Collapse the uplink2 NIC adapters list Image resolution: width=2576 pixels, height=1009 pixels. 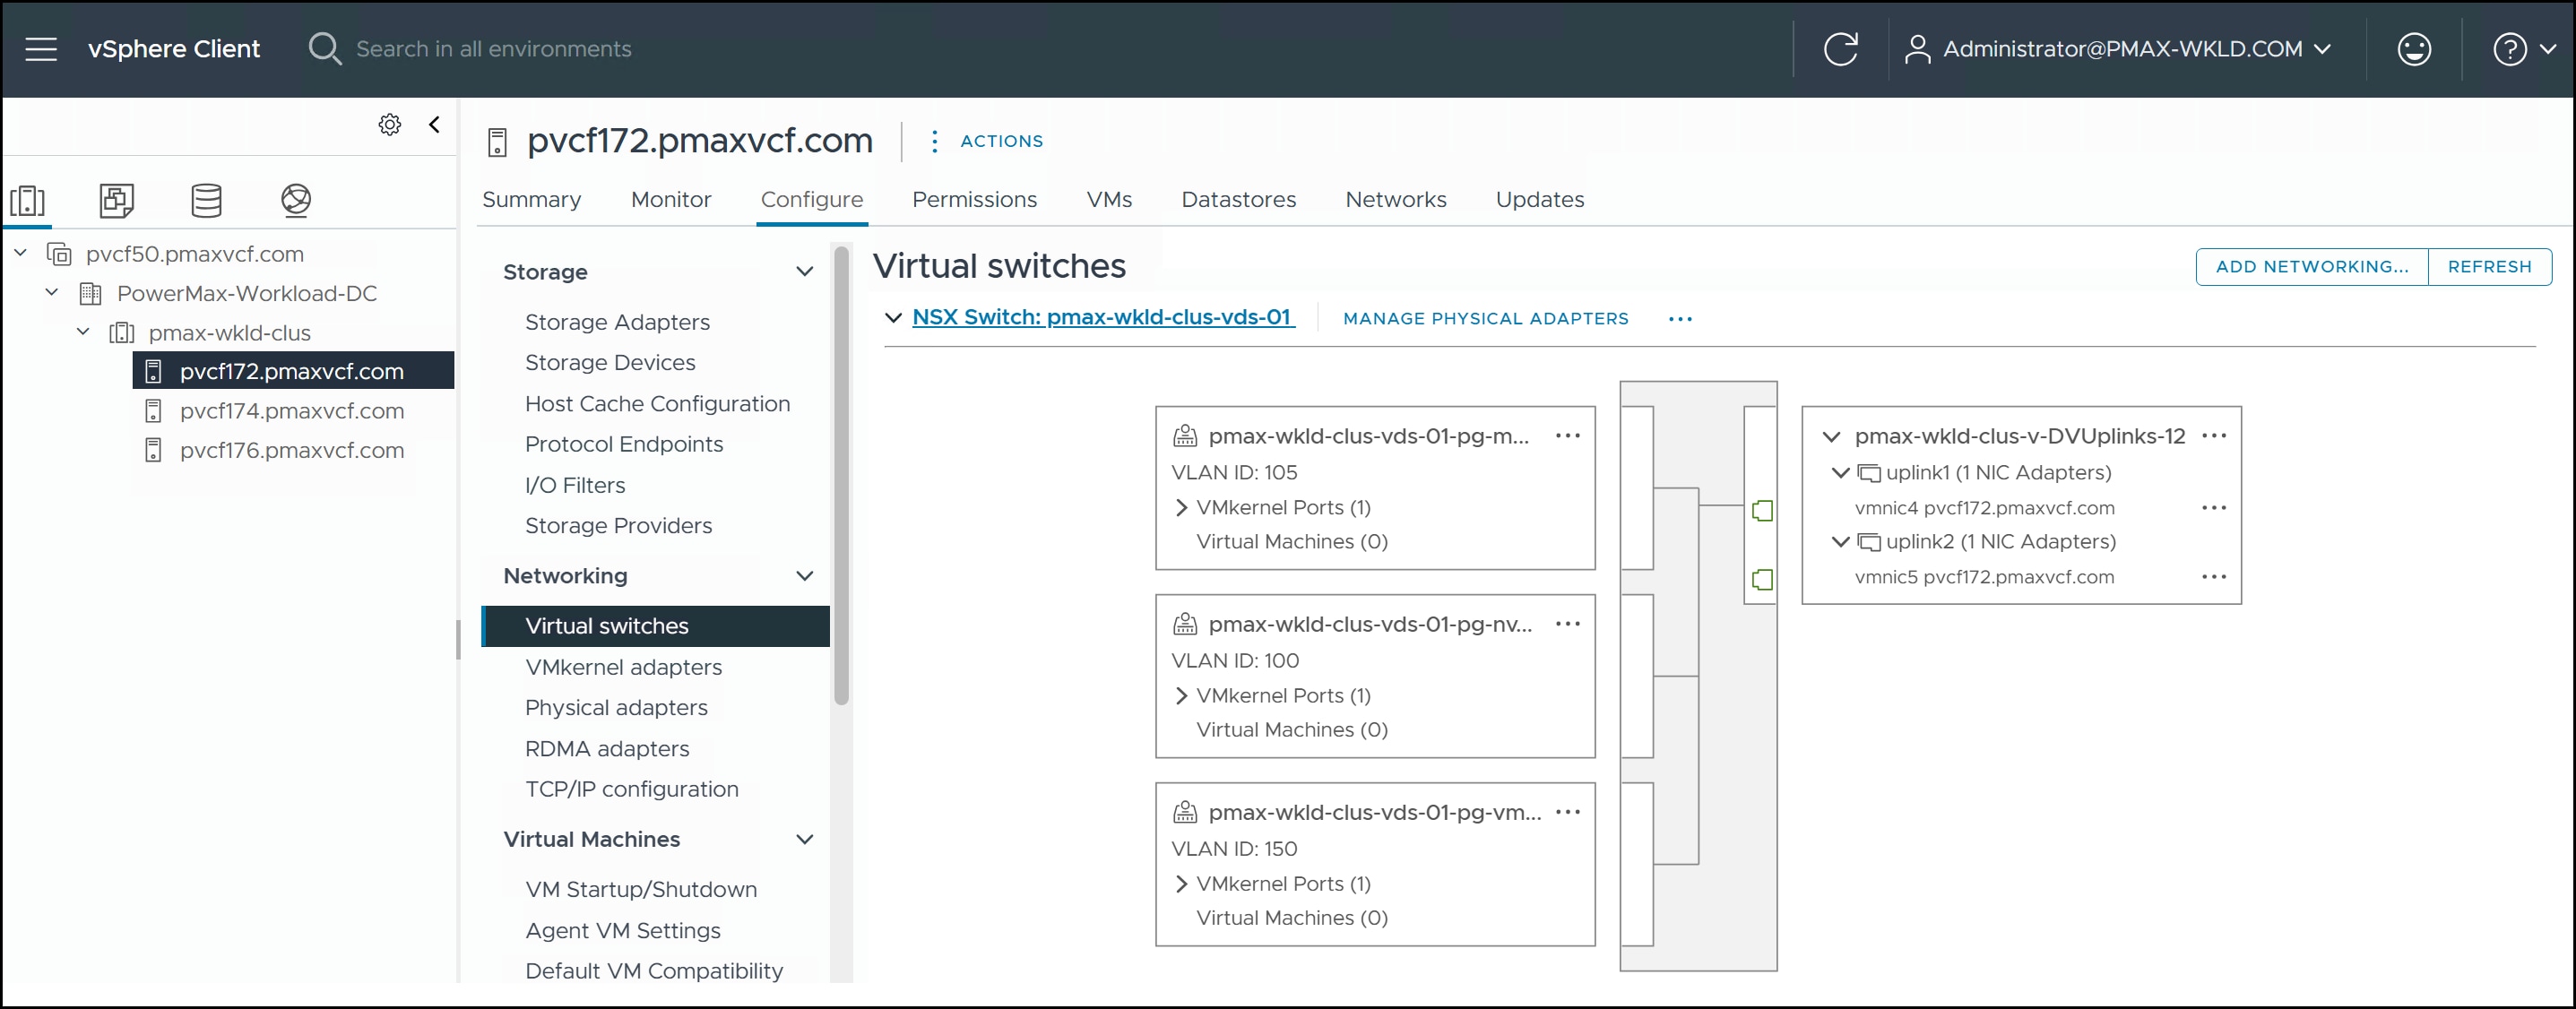coord(1839,541)
